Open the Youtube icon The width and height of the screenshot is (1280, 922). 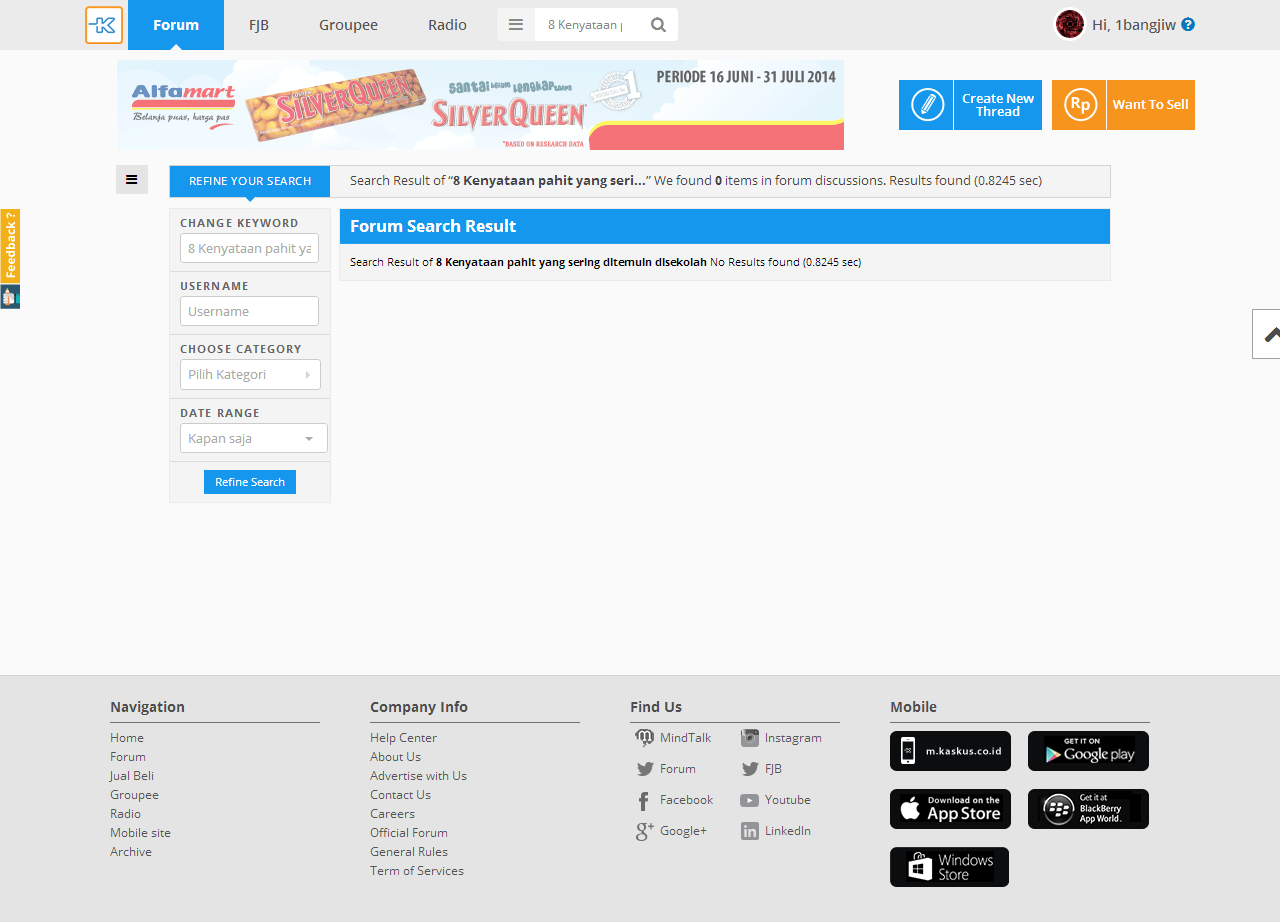click(x=750, y=800)
